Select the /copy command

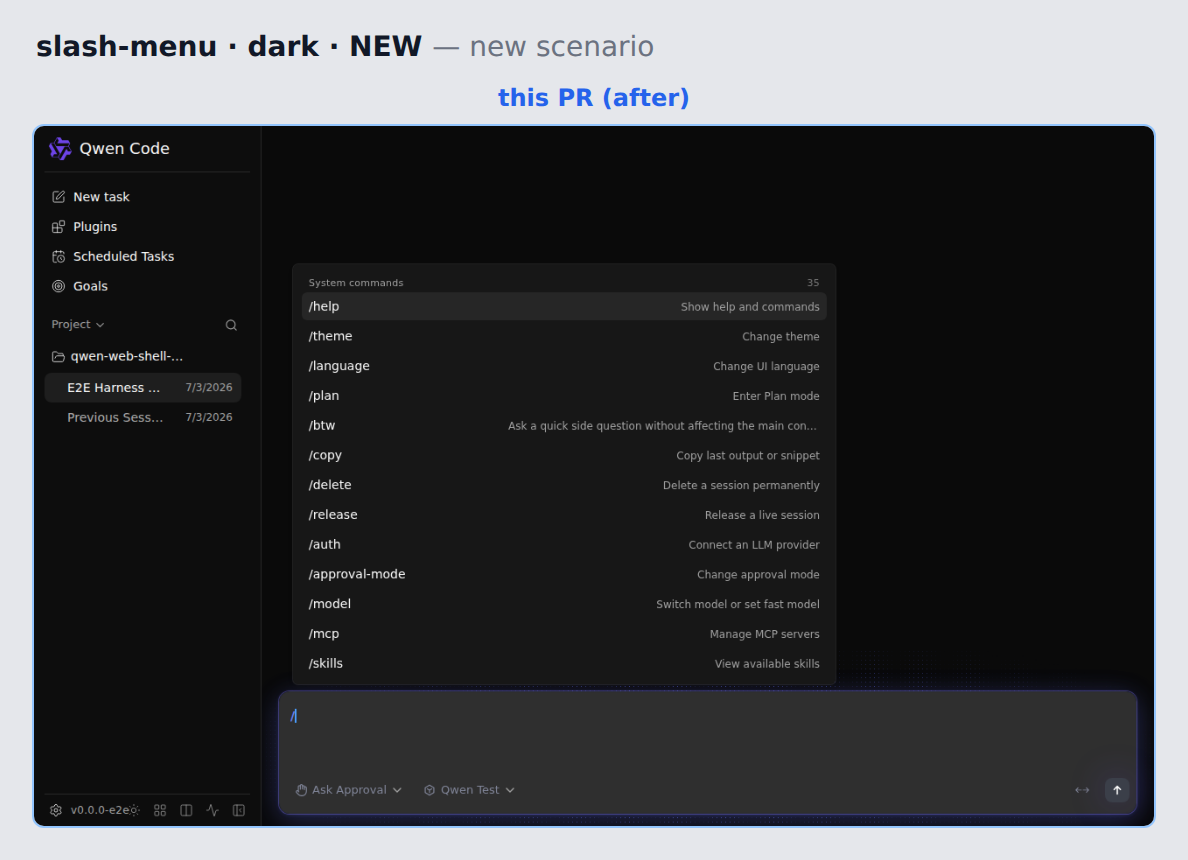pyautogui.click(x=564, y=455)
